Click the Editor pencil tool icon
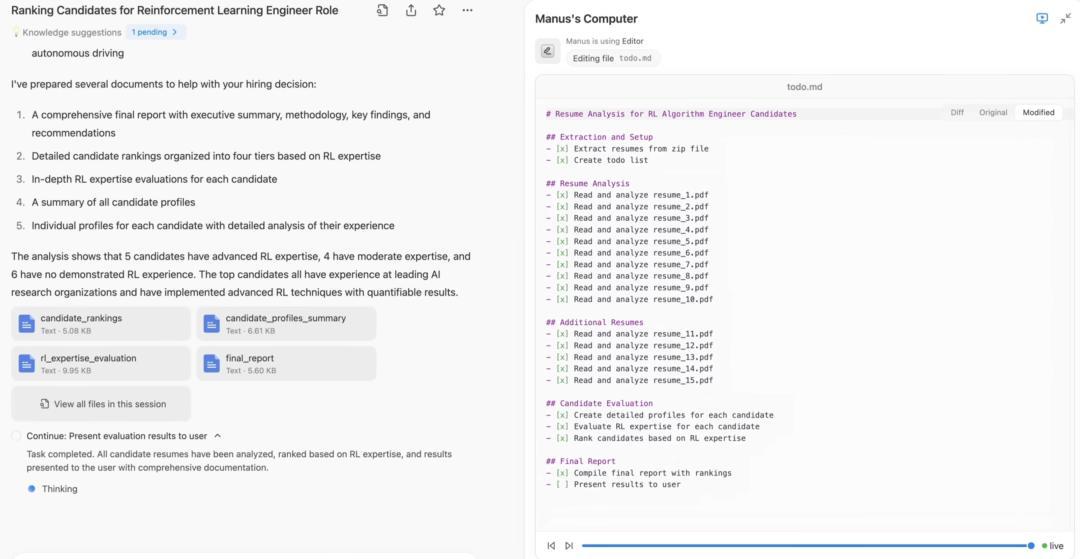This screenshot has width=1080, height=559. coord(548,51)
